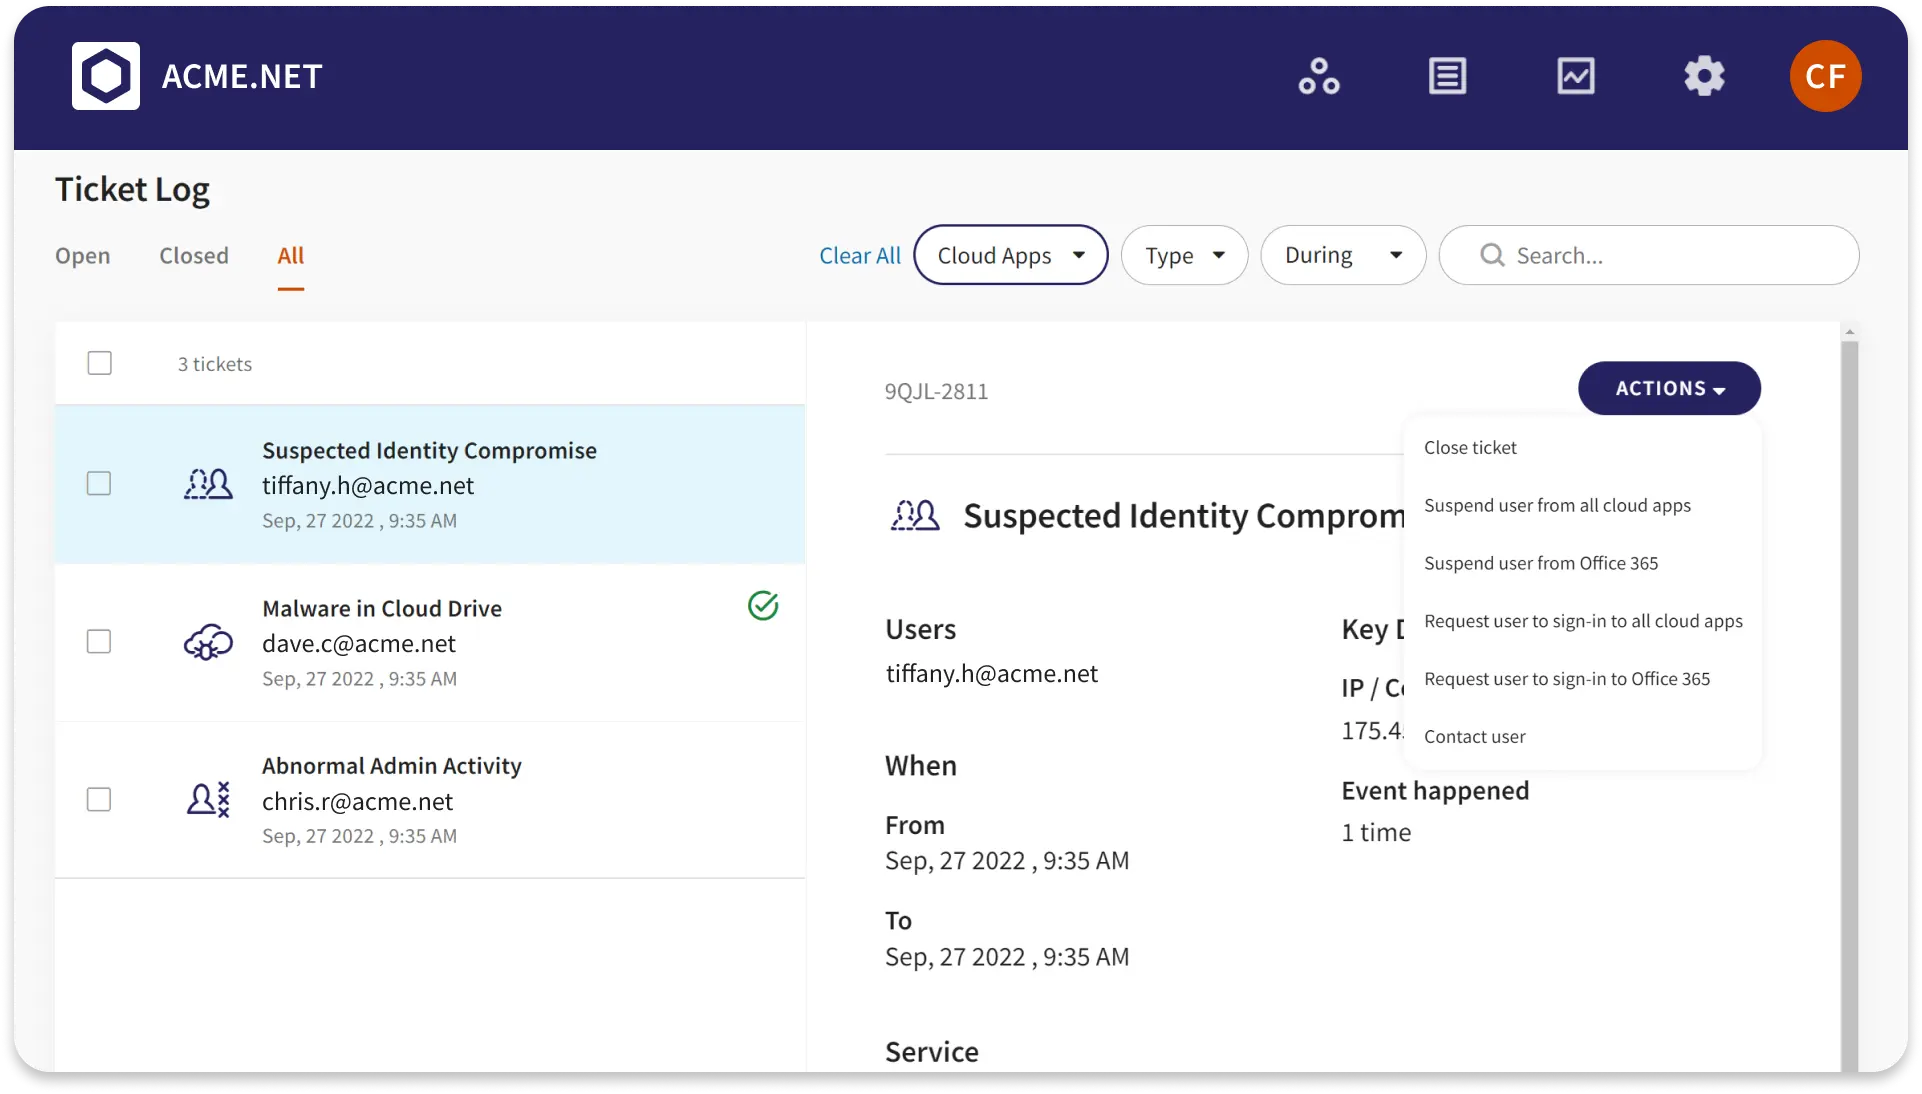Image resolution: width=1922 pixels, height=1094 pixels.
Task: Check the Malware in Cloud Drive ticket checkbox
Action: 99,642
